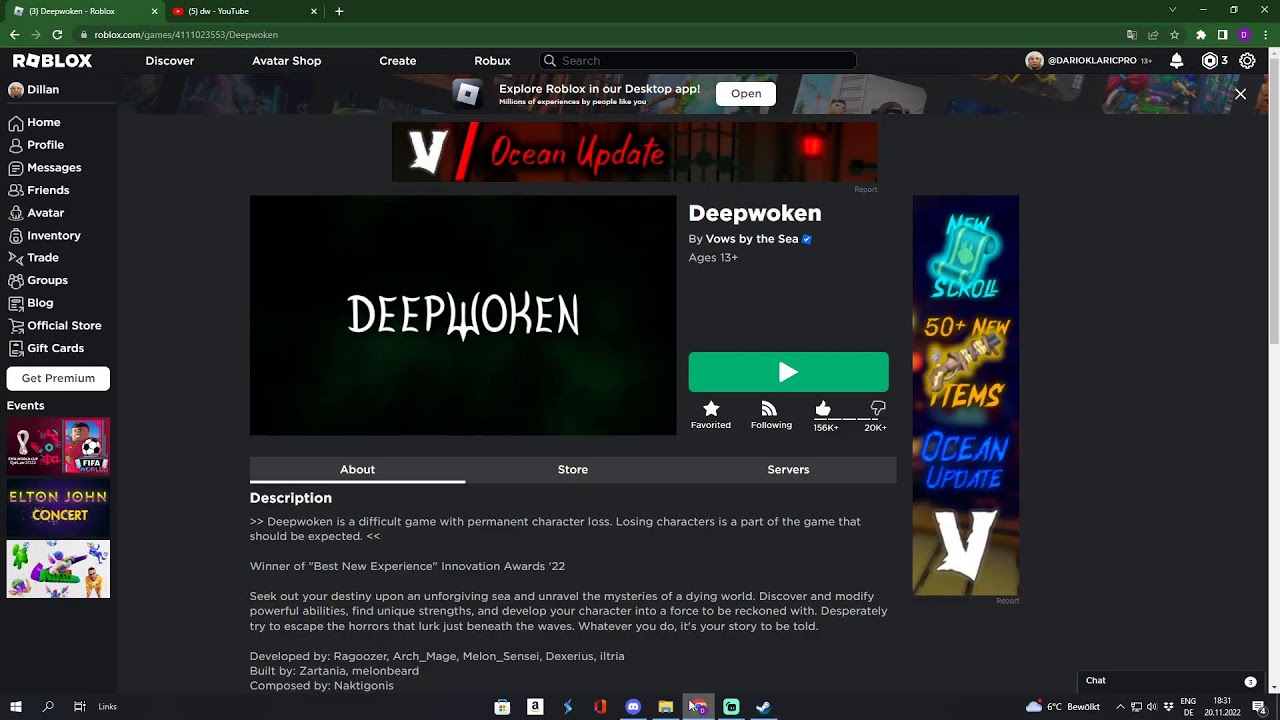This screenshot has width=1280, height=720.
Task: Open the notifications bell icon
Action: pos(1177,61)
